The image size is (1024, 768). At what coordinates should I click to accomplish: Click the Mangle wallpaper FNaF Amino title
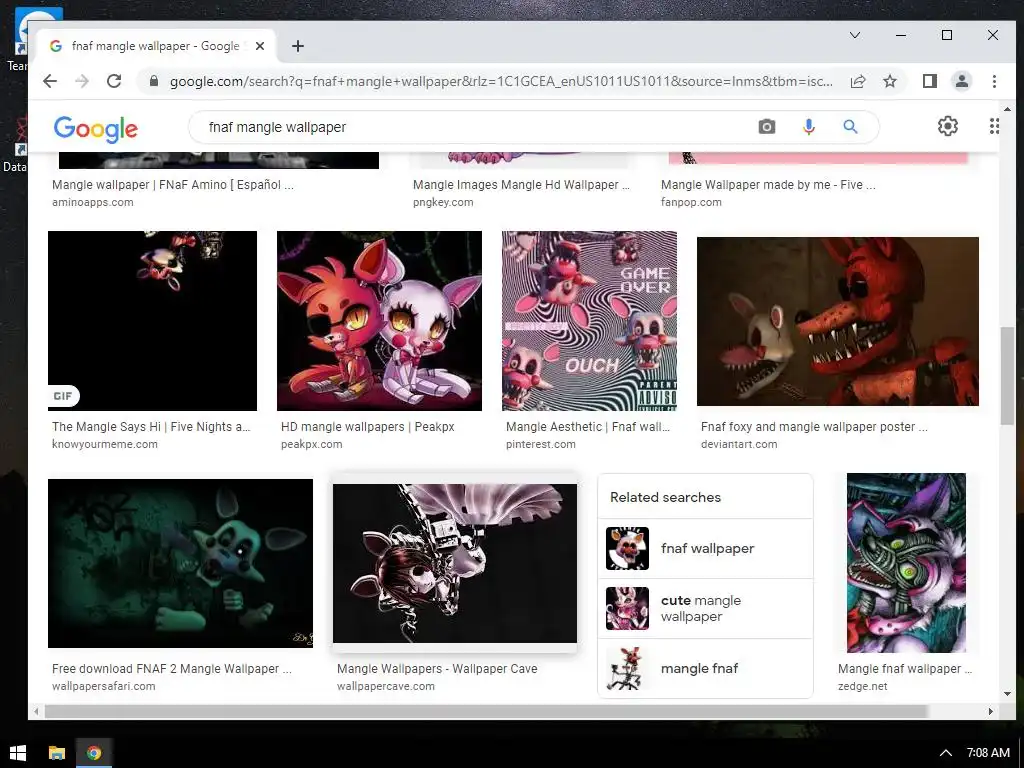coord(173,185)
